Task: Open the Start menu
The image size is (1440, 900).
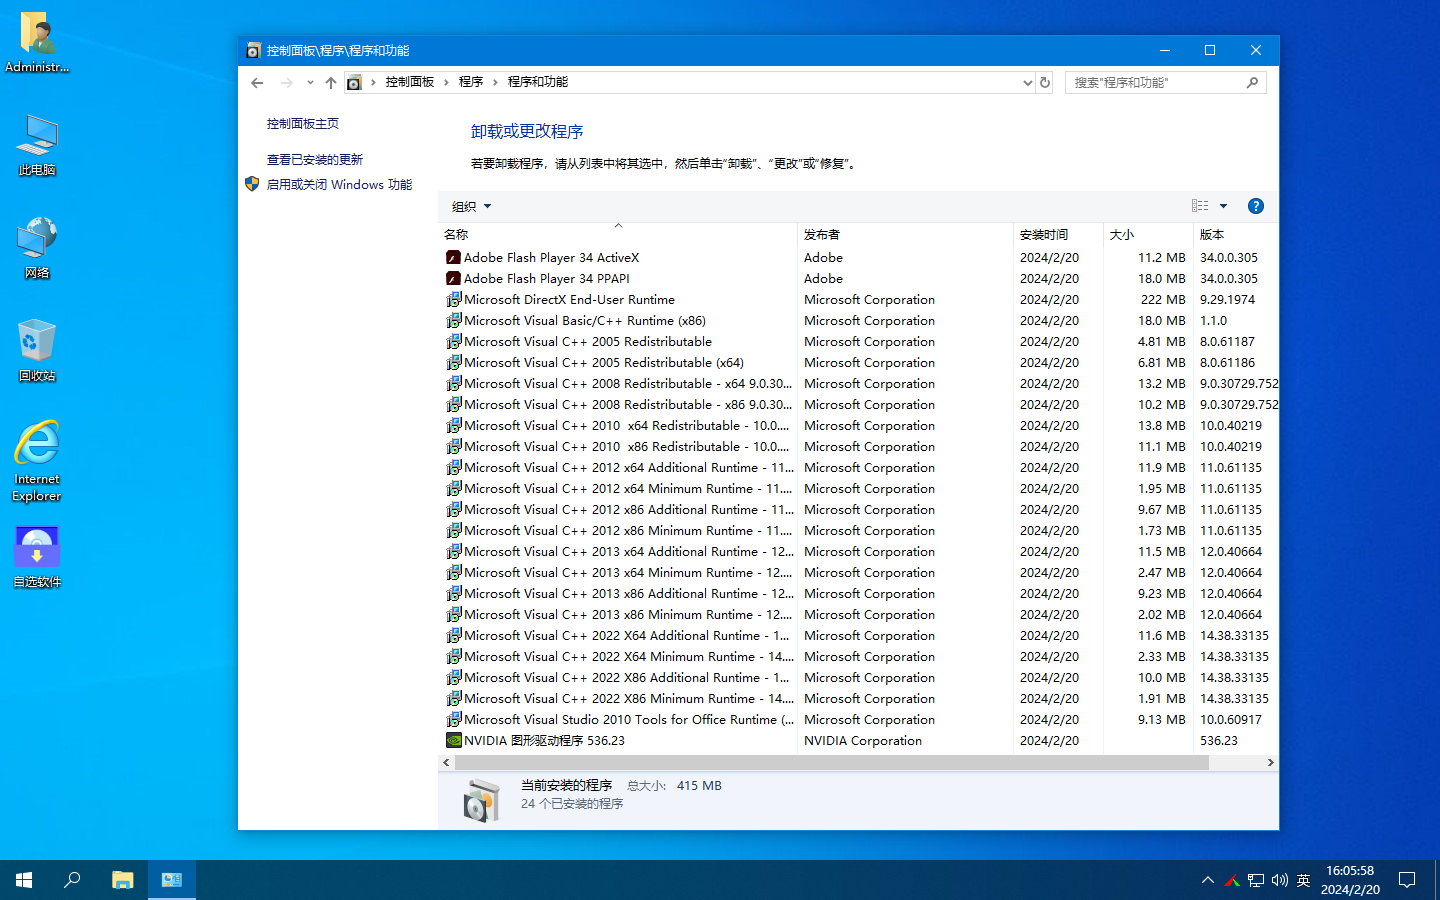Action: click(x=22, y=880)
